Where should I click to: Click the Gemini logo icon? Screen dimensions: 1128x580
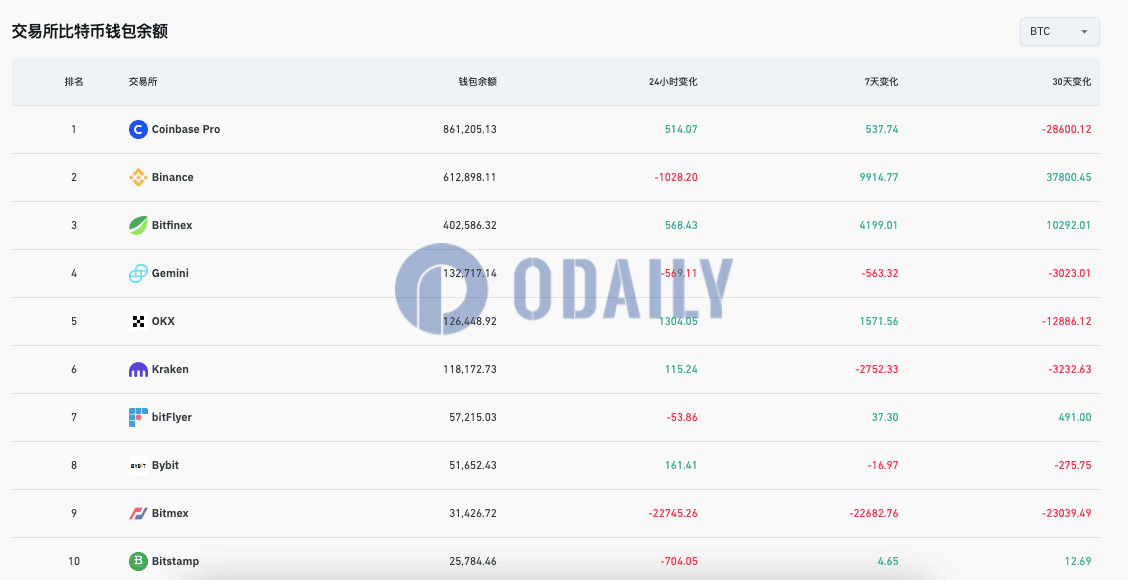click(x=138, y=273)
